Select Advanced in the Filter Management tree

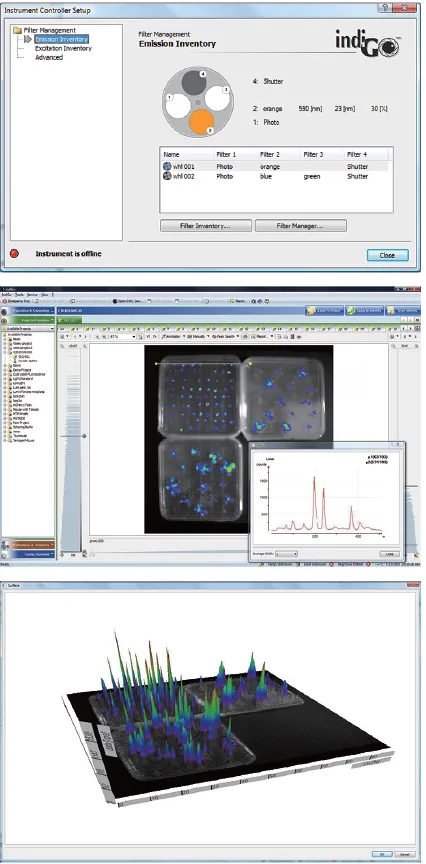(x=49, y=57)
